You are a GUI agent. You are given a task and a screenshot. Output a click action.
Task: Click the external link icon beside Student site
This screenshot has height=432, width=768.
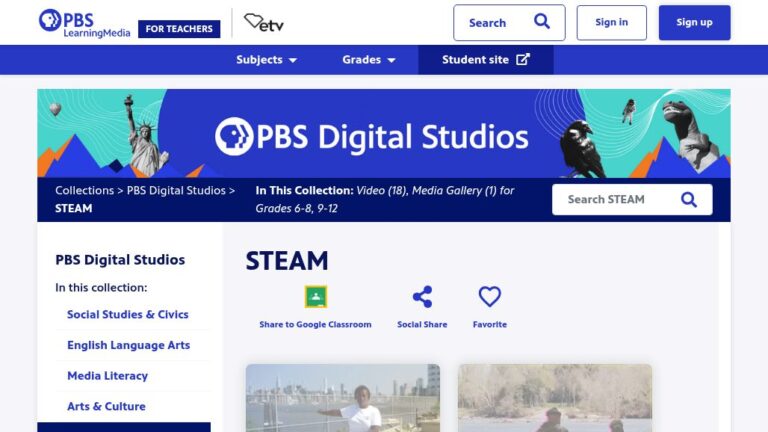pos(523,59)
